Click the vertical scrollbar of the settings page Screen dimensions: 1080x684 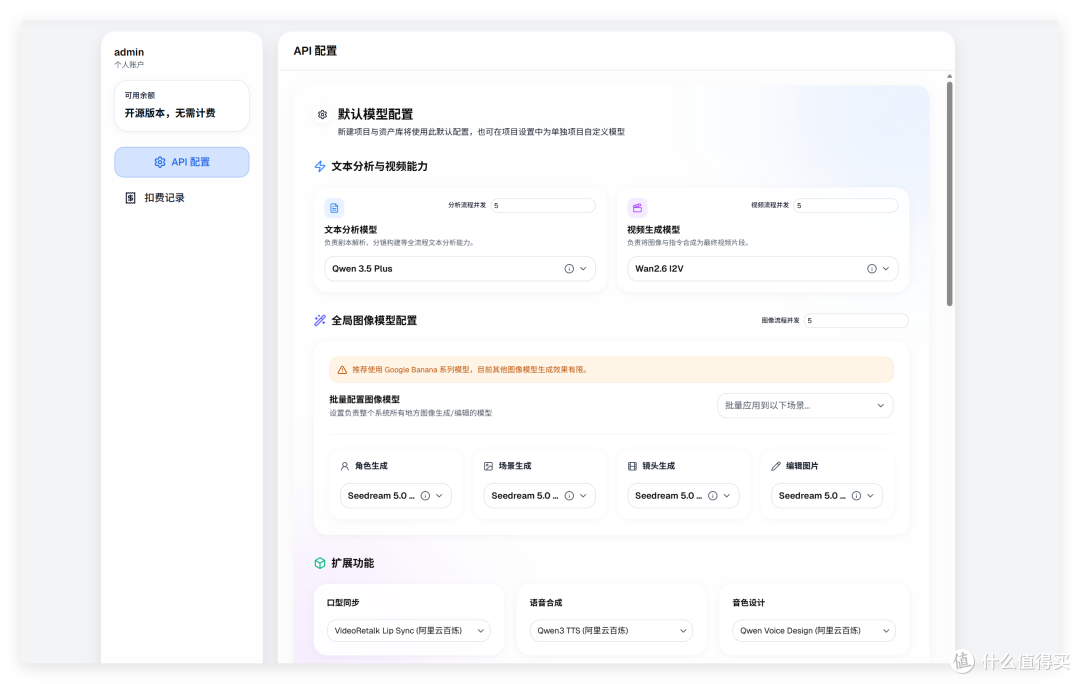[x=949, y=193]
